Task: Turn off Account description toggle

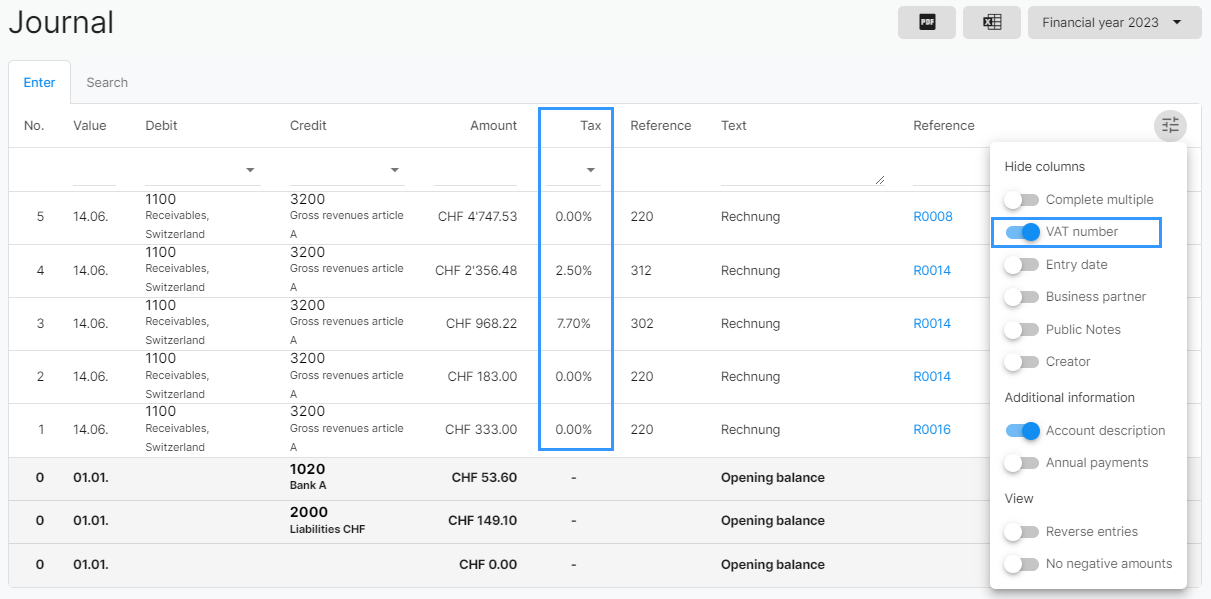Action: (1022, 431)
